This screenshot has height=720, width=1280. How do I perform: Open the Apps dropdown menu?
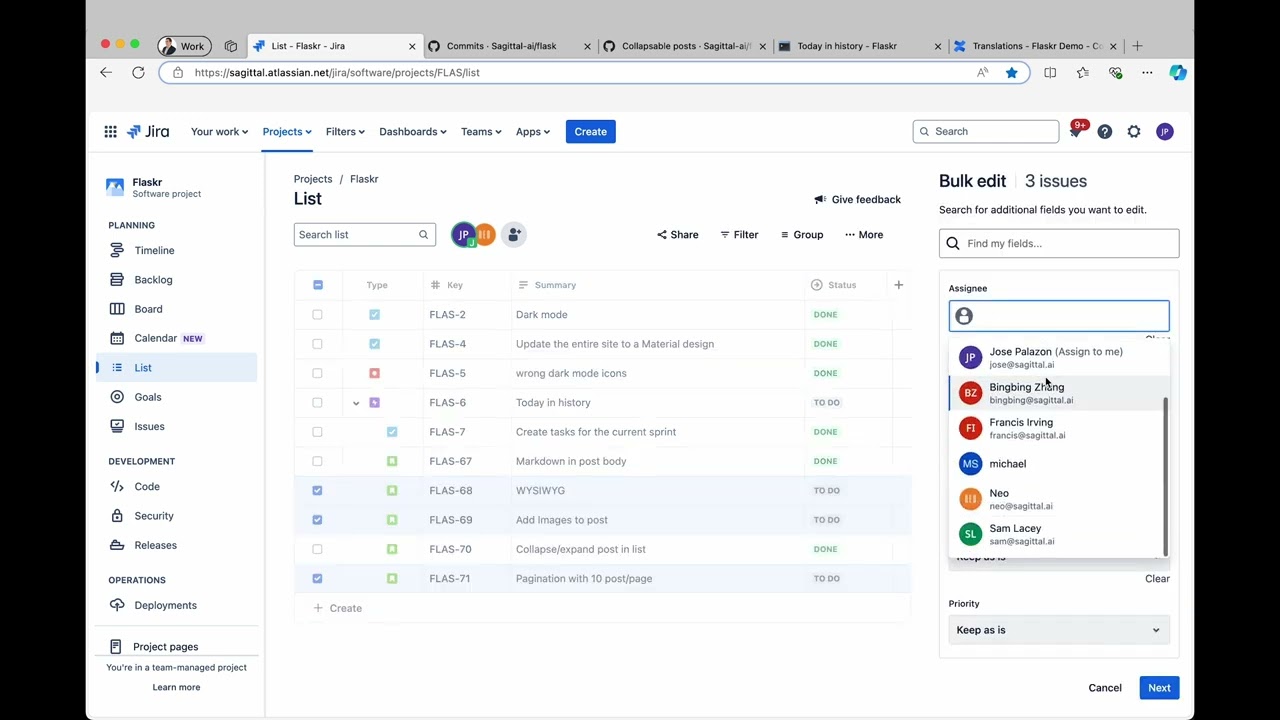533,131
